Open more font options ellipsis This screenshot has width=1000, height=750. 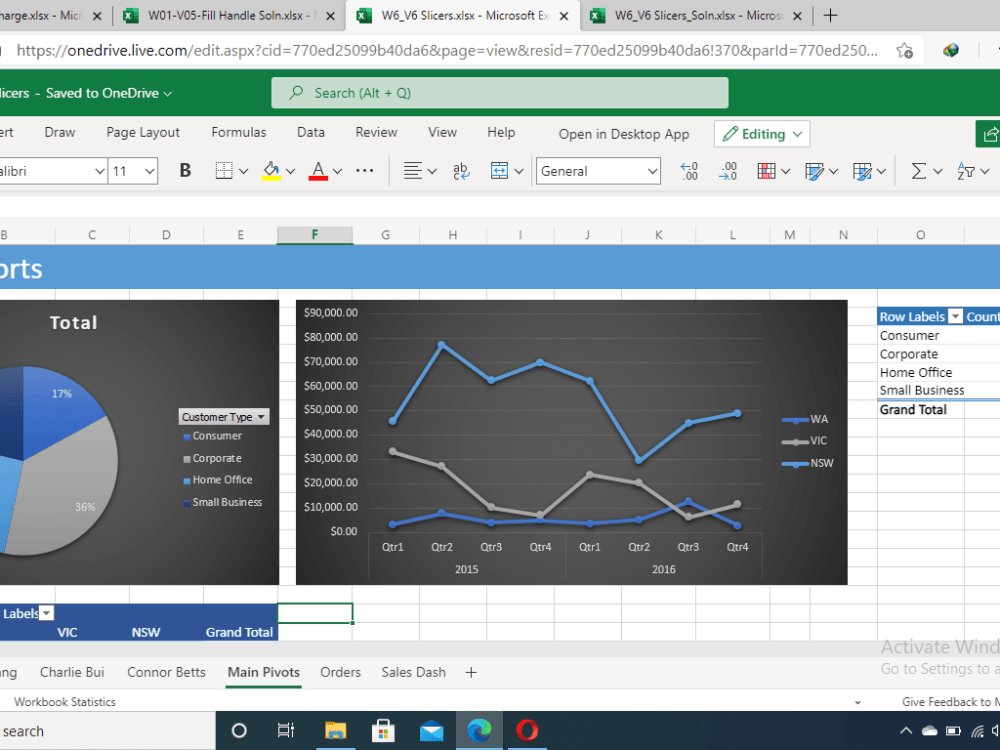click(364, 171)
